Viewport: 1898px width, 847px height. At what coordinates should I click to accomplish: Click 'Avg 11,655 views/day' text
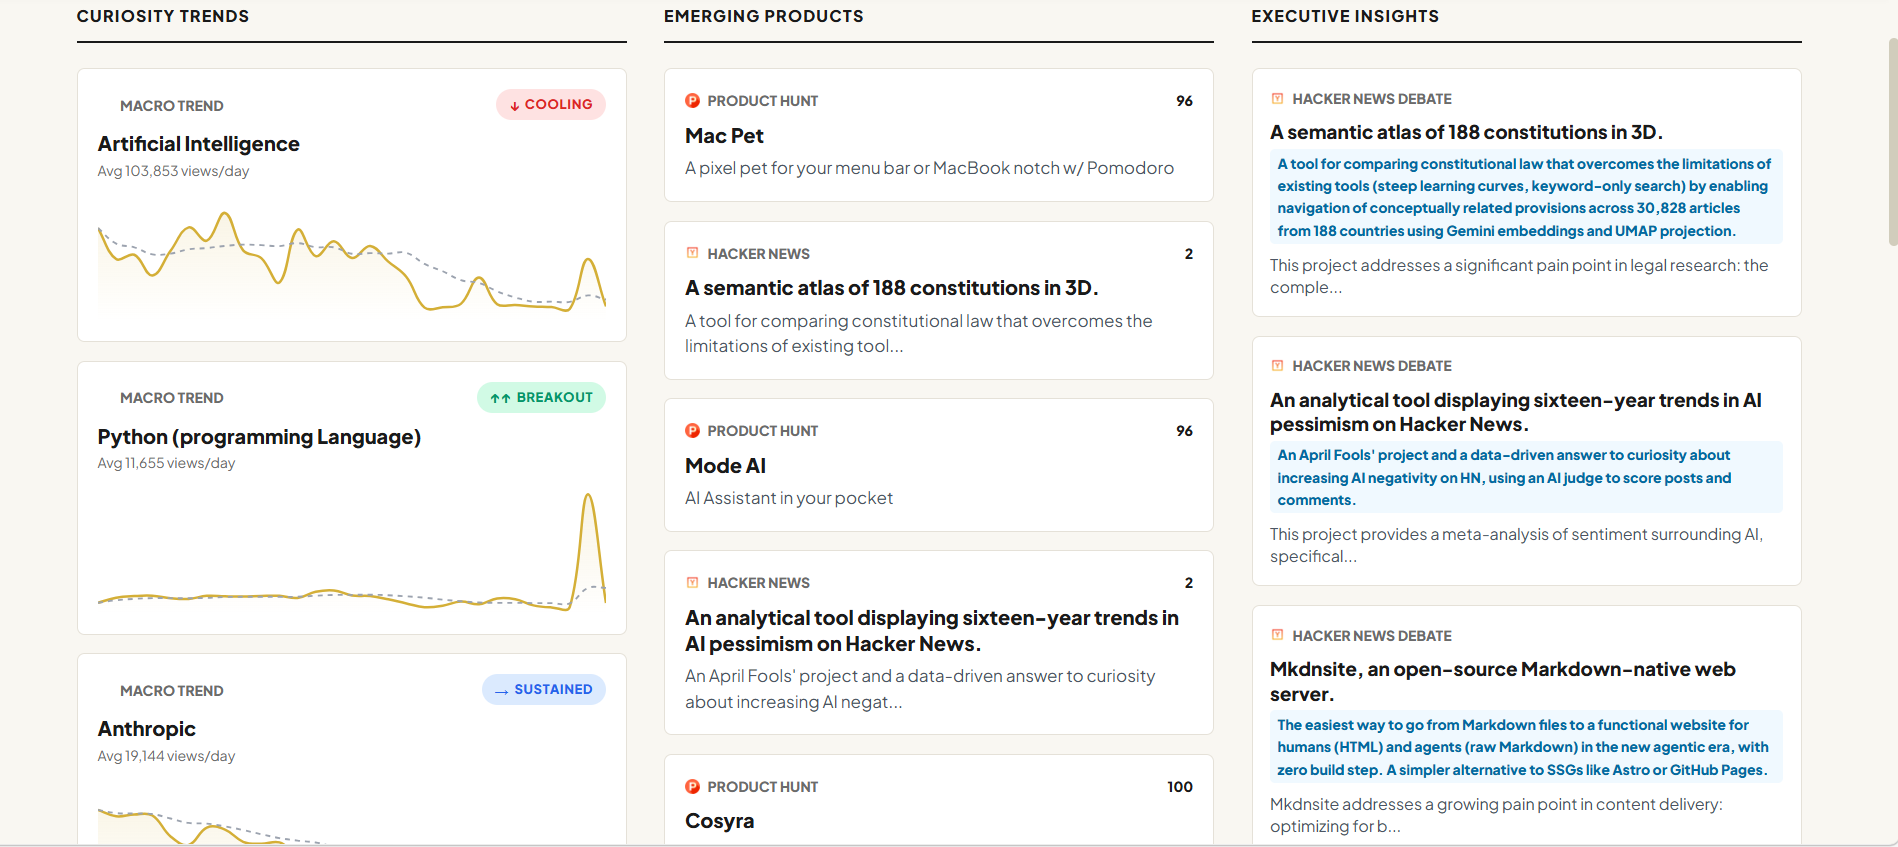[x=166, y=463]
